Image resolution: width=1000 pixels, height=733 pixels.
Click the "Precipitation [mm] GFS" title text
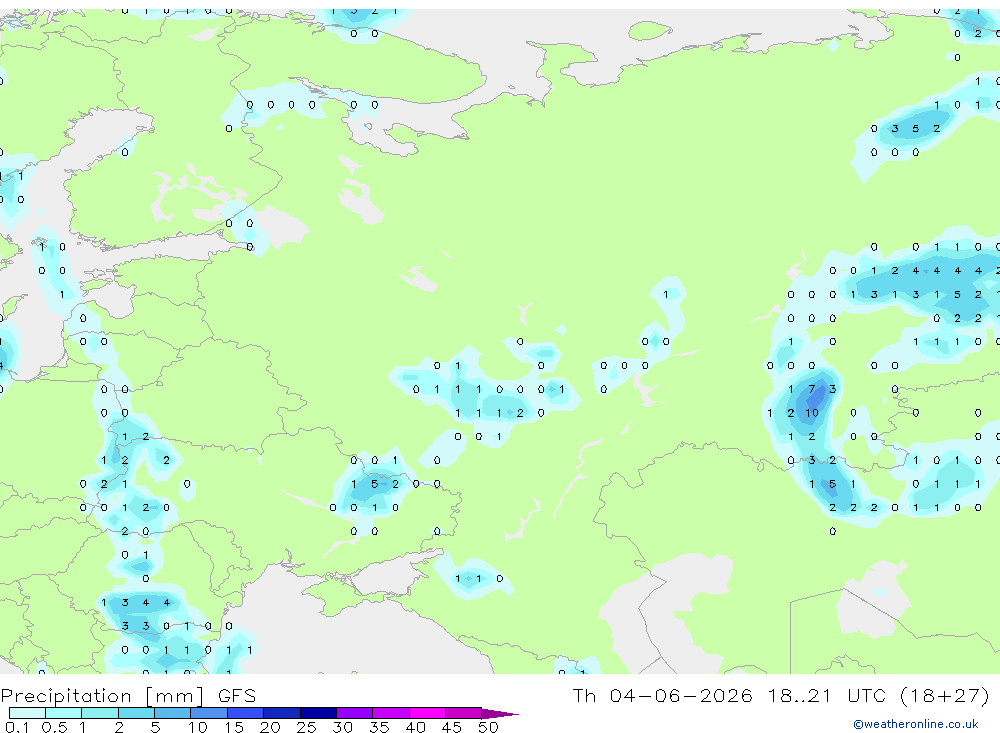pyautogui.click(x=128, y=695)
